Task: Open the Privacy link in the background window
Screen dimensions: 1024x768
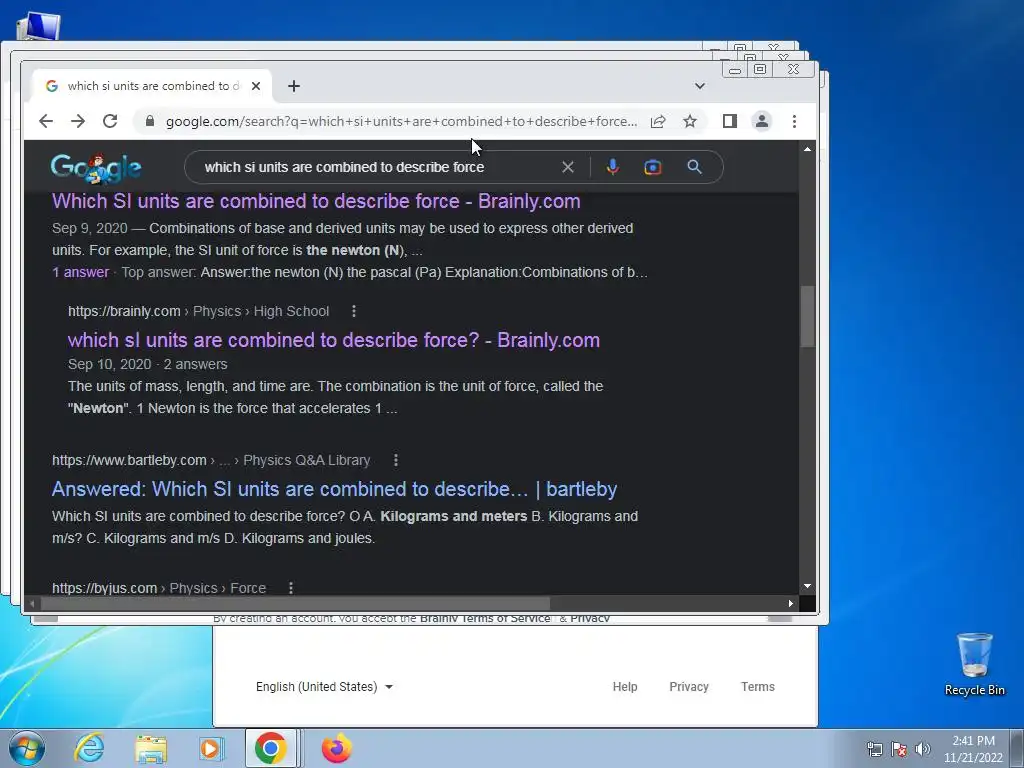Action: (x=689, y=687)
